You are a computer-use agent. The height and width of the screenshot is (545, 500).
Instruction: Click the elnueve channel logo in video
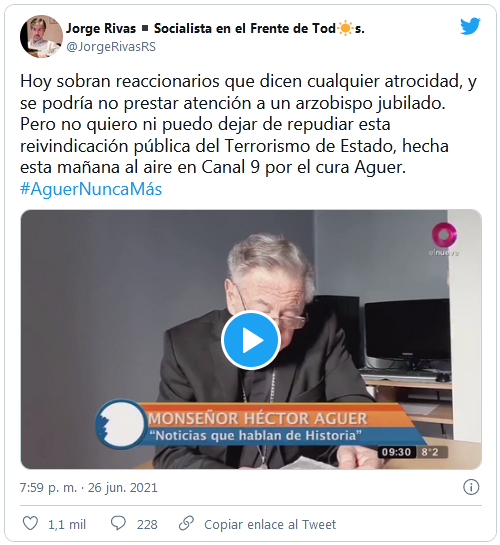(x=444, y=239)
